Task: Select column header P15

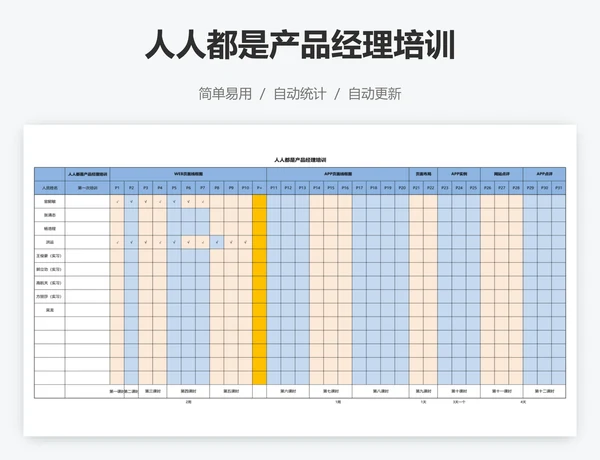Action: [331, 188]
